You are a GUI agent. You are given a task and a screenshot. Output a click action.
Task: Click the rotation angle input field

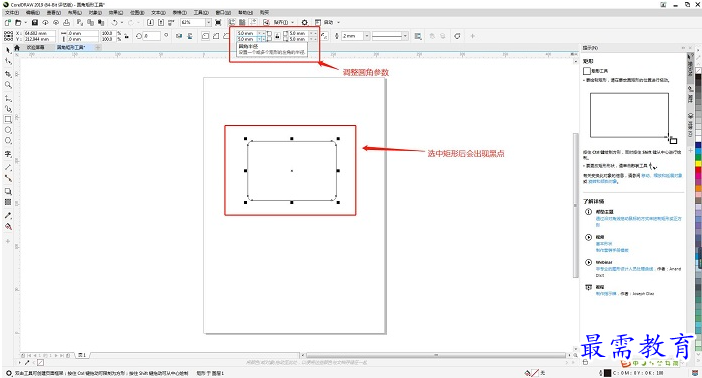click(x=152, y=36)
